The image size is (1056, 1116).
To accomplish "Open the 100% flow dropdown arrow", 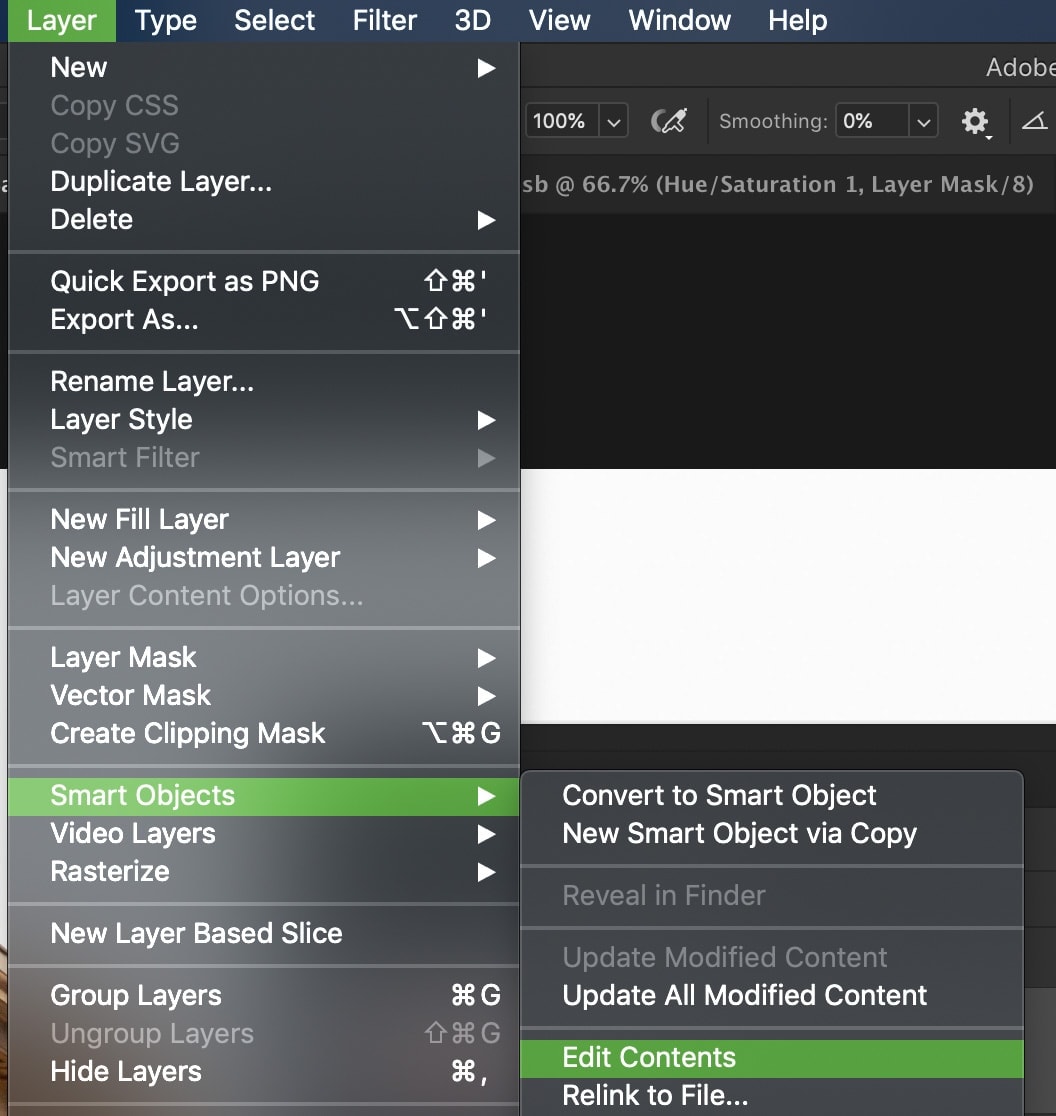I will [x=613, y=121].
